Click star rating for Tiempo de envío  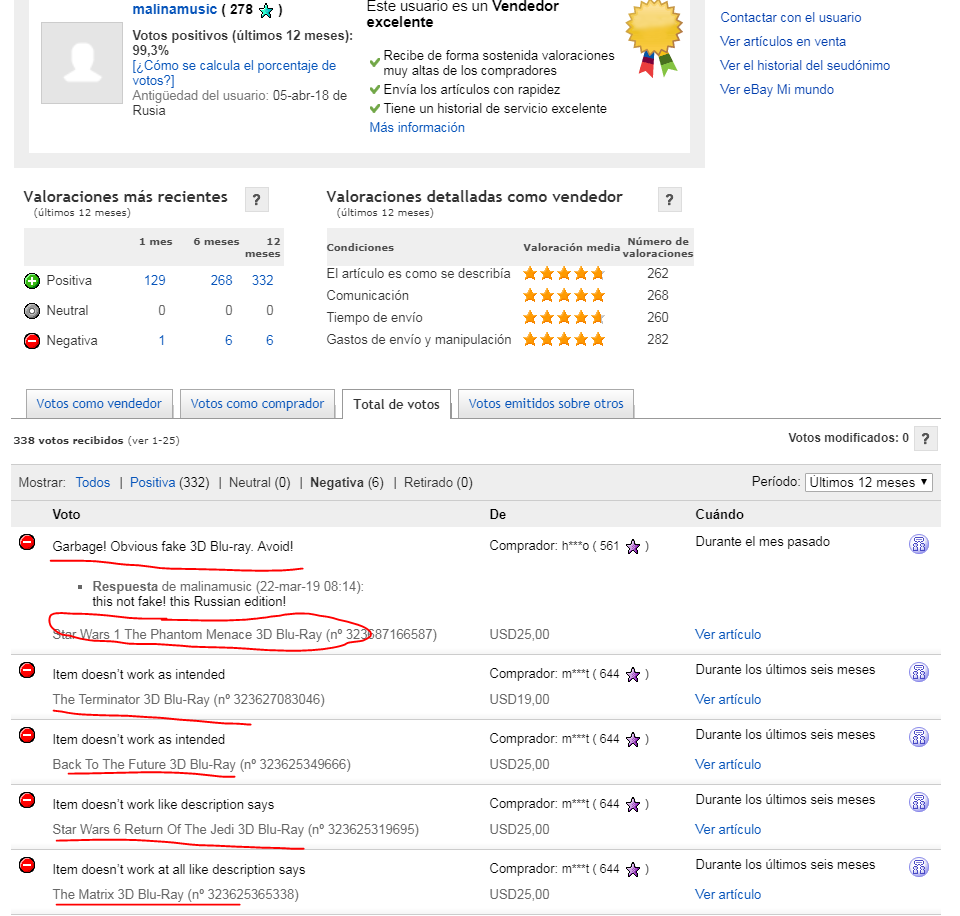(x=564, y=317)
